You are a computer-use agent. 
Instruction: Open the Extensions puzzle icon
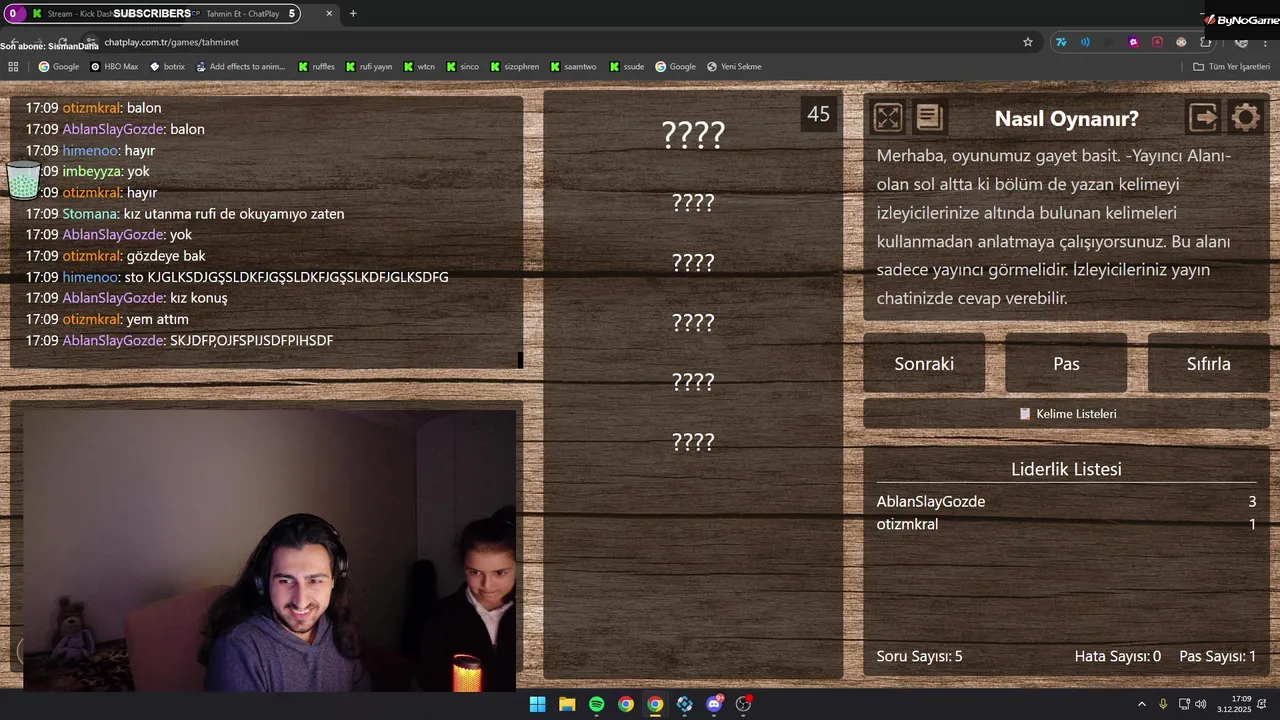[1206, 42]
